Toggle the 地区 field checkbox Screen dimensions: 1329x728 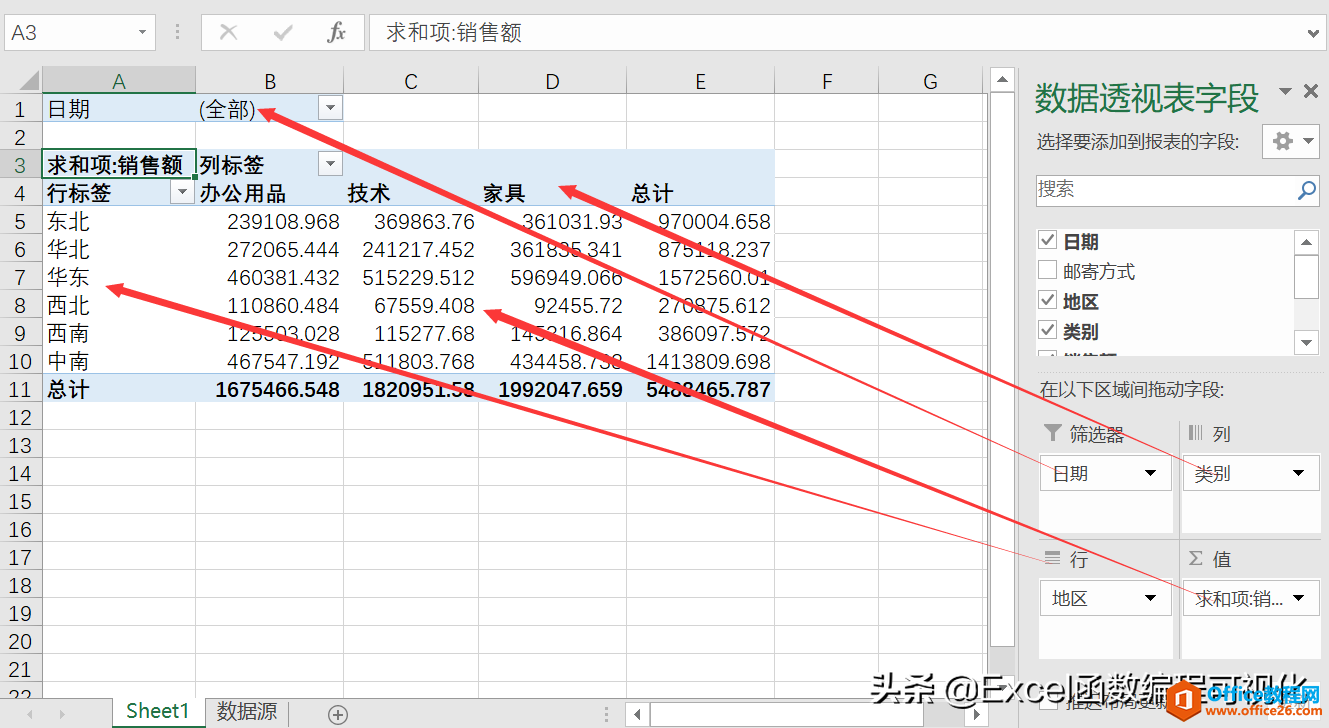pyautogui.click(x=1047, y=300)
